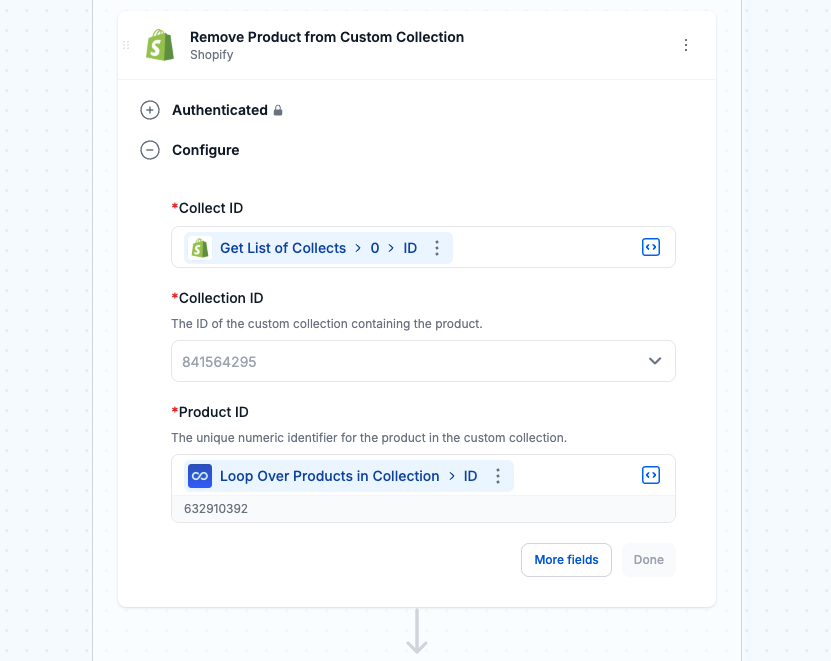The image size is (831, 661).
Task: Click the More fields button
Action: point(566,560)
